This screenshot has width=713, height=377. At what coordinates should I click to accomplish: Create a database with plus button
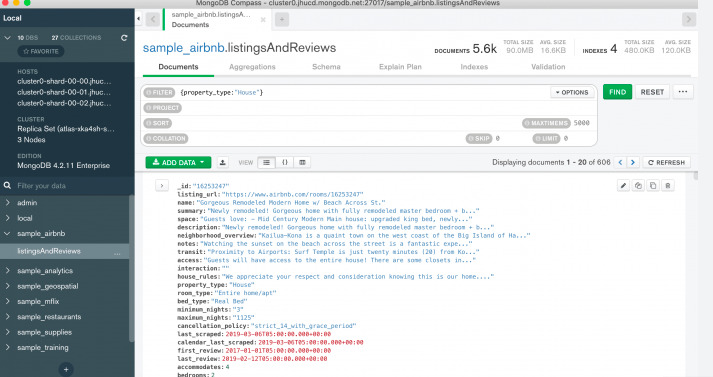tap(66, 369)
